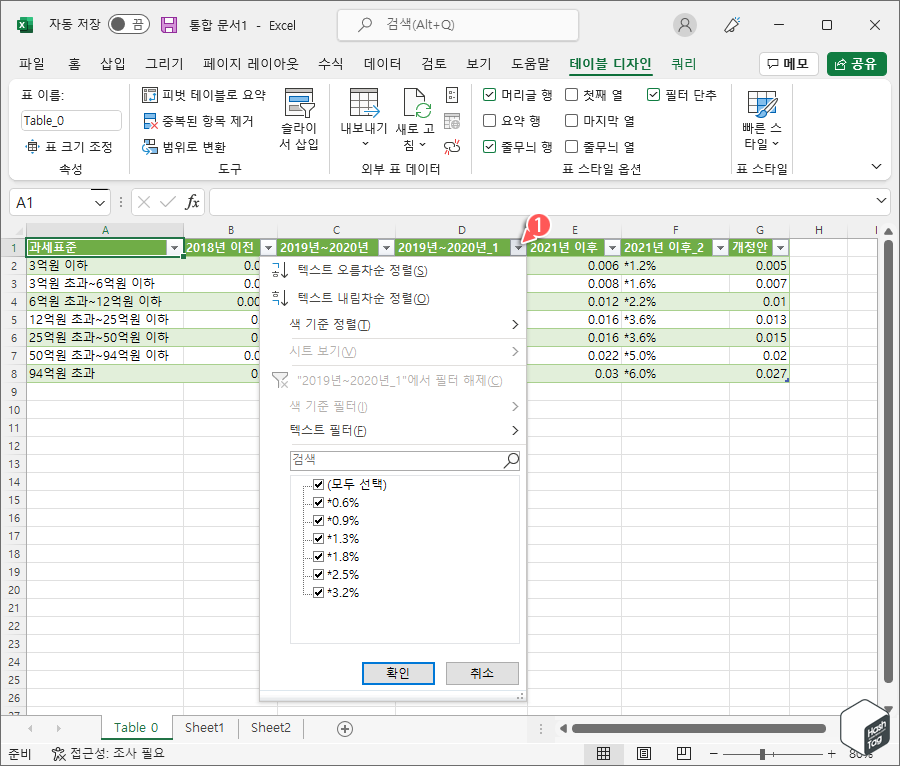This screenshot has height=766, width=900.
Task: Enable the 요약 행 checkbox
Action: (489, 119)
